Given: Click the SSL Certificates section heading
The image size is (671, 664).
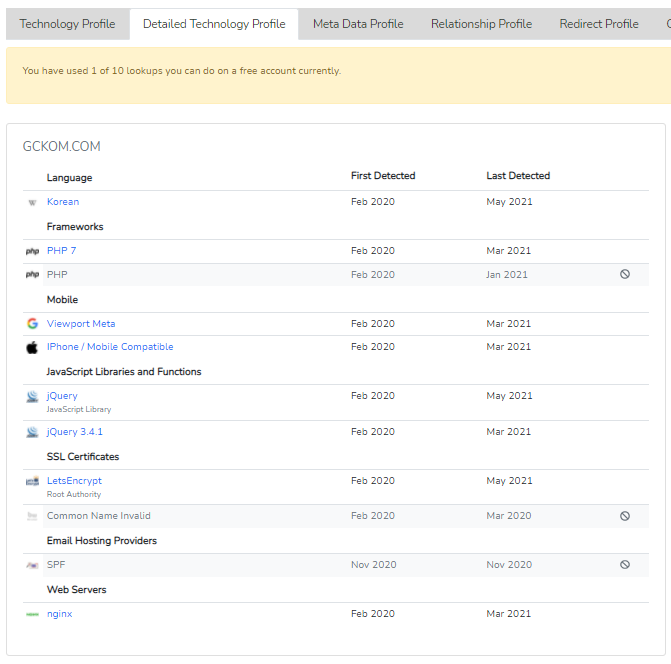Looking at the screenshot, I should (83, 456).
